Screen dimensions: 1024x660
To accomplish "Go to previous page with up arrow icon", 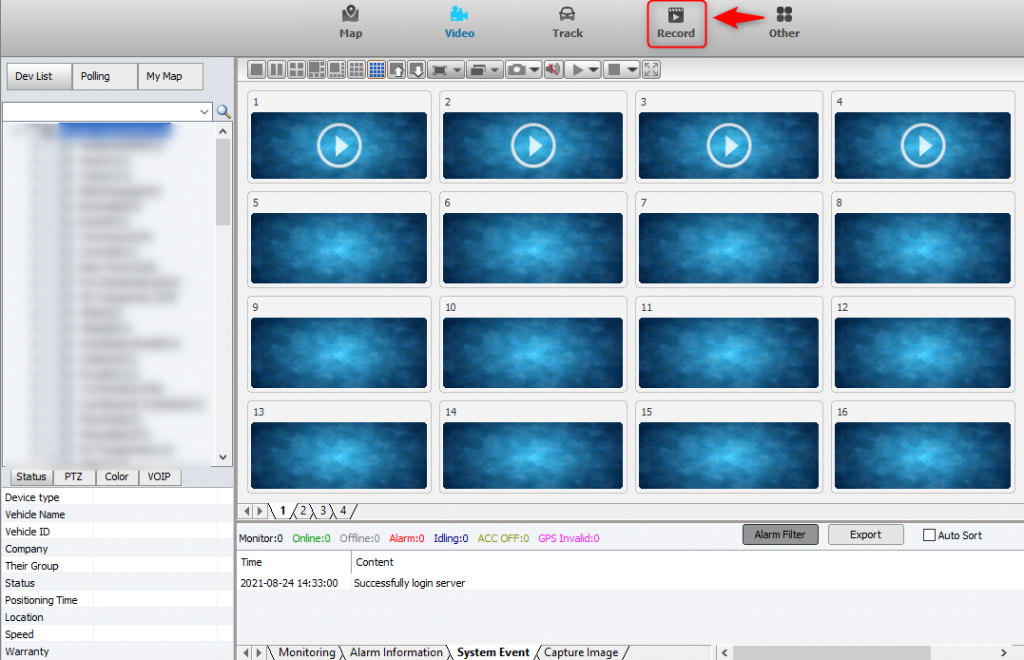I will click(397, 70).
